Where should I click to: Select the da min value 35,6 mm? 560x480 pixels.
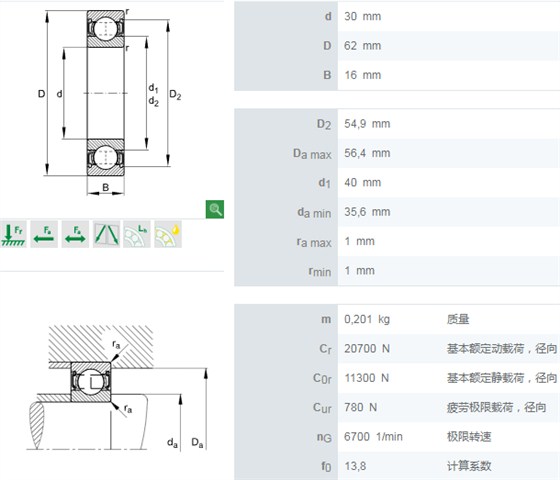367,212
